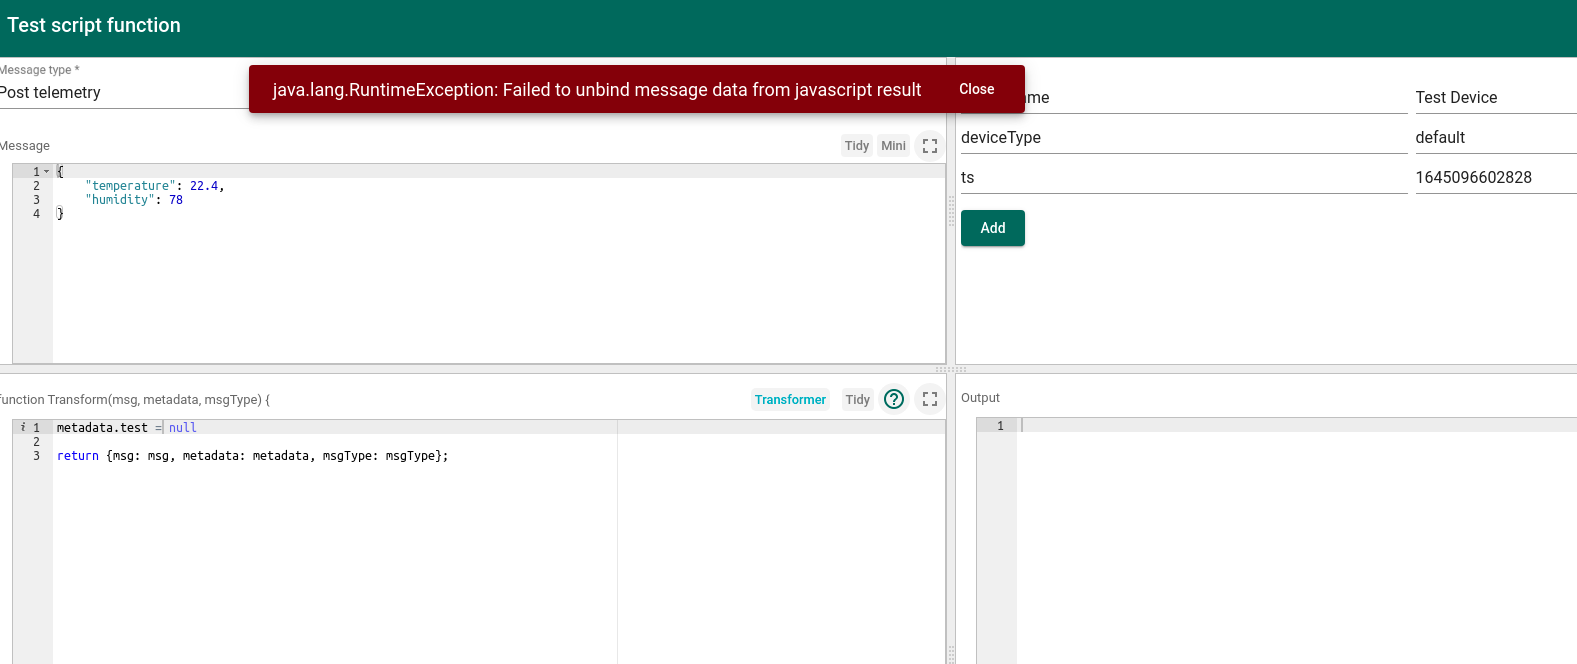Image resolution: width=1577 pixels, height=664 pixels.
Task: Toggle fullscreen for the Transform function editor
Action: [x=930, y=400]
